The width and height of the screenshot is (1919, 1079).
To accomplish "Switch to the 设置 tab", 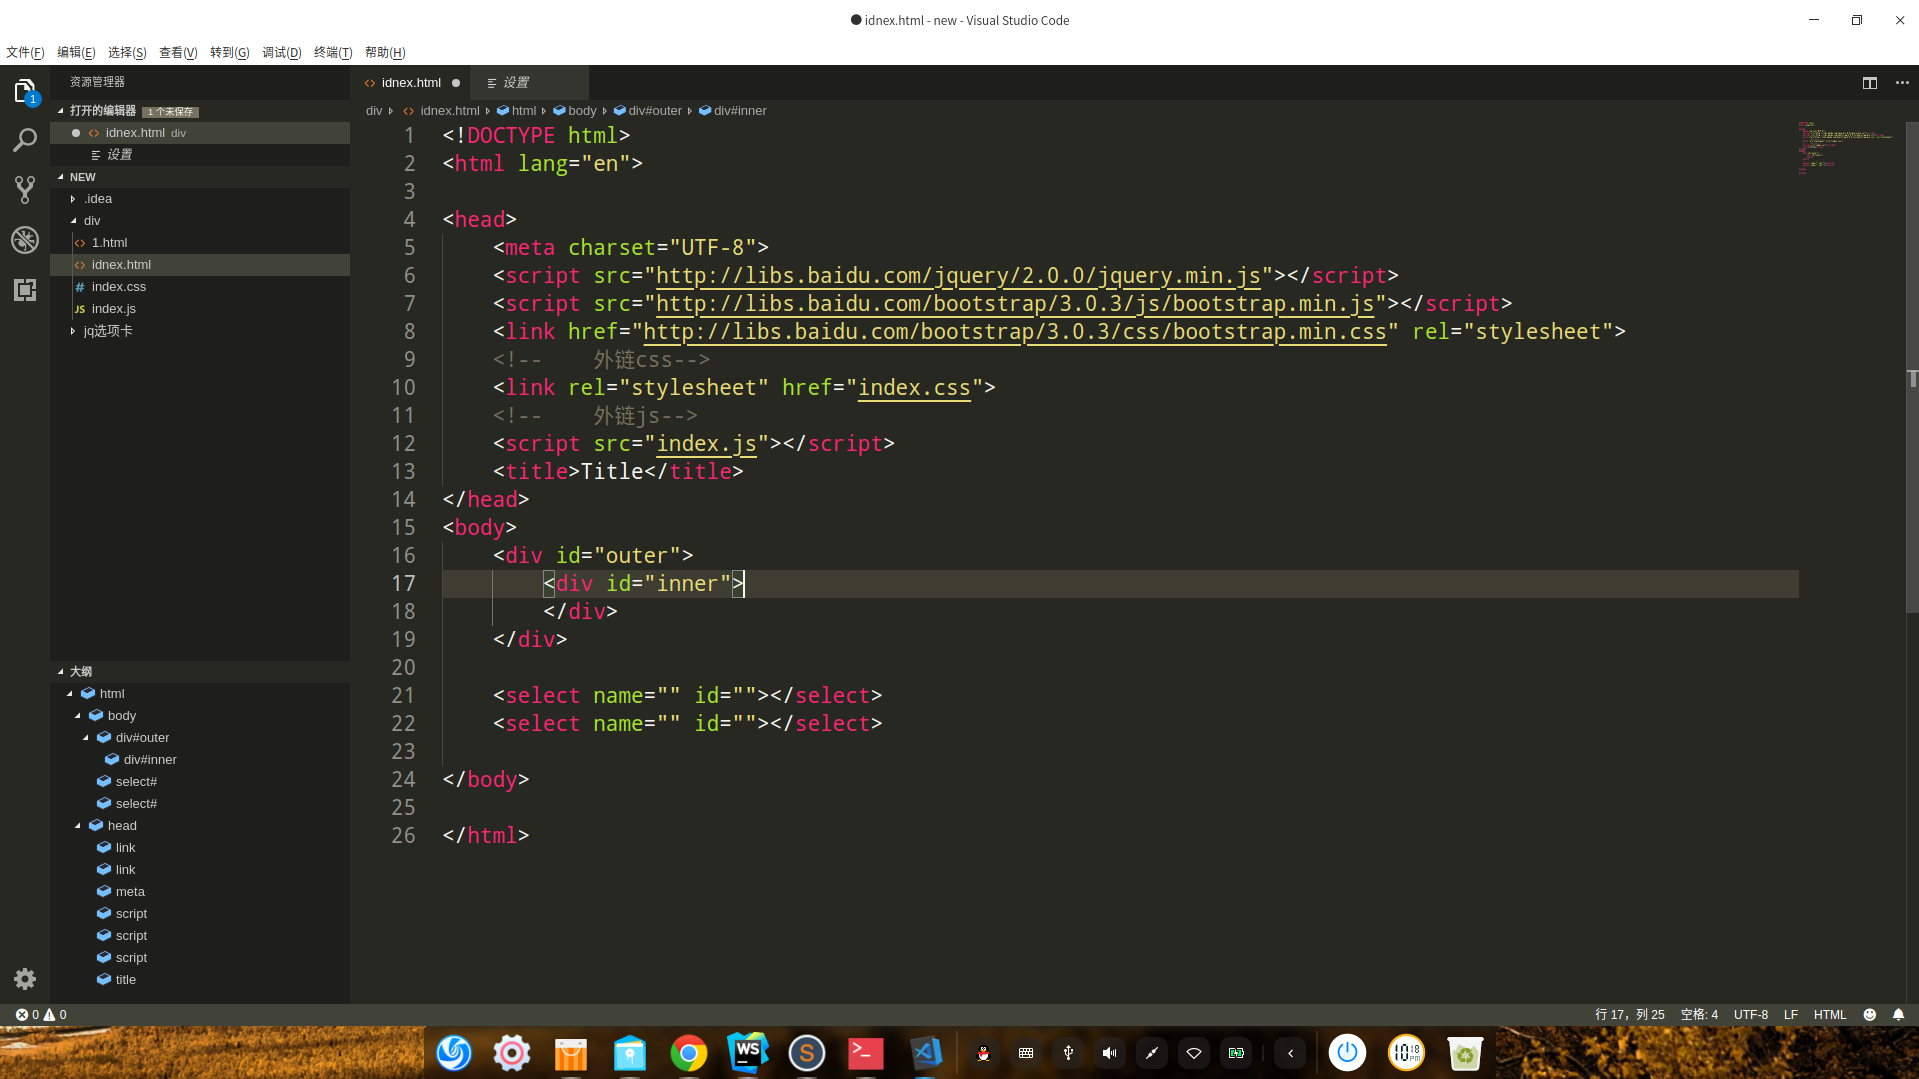I will [516, 82].
